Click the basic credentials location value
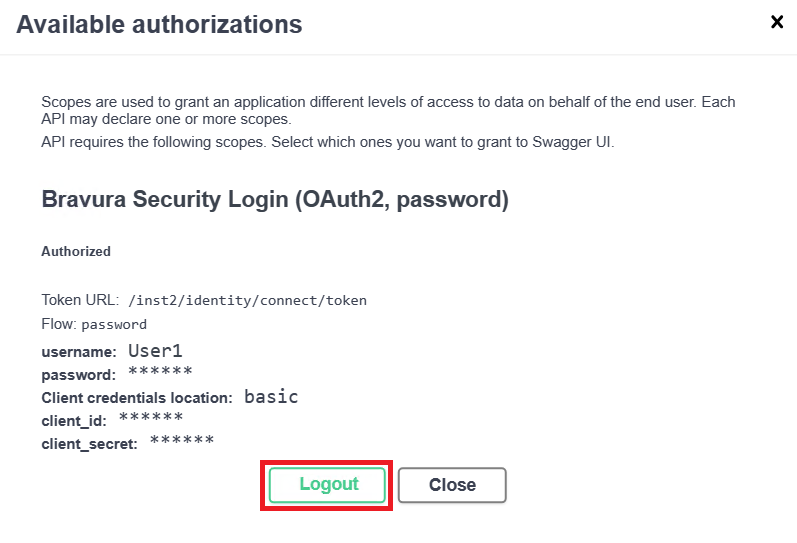Screen dimensions: 797x543 pyautogui.click(x=271, y=397)
